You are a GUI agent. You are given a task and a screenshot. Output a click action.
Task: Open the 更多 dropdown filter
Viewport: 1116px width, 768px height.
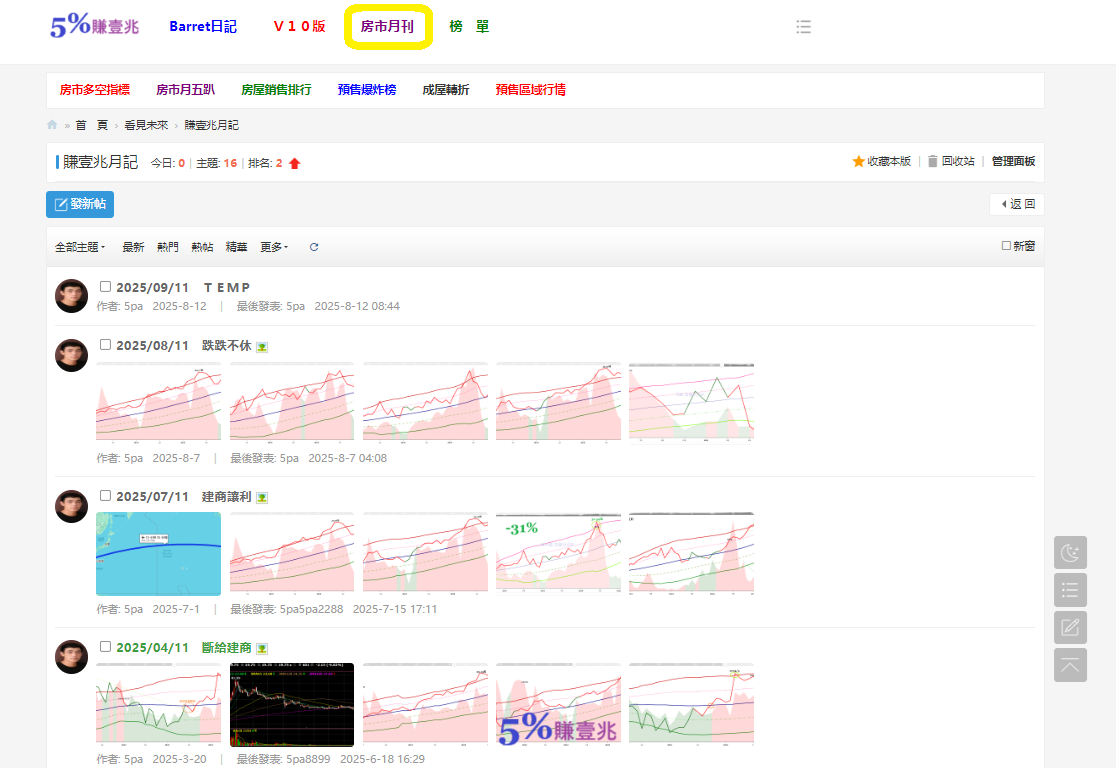click(274, 247)
